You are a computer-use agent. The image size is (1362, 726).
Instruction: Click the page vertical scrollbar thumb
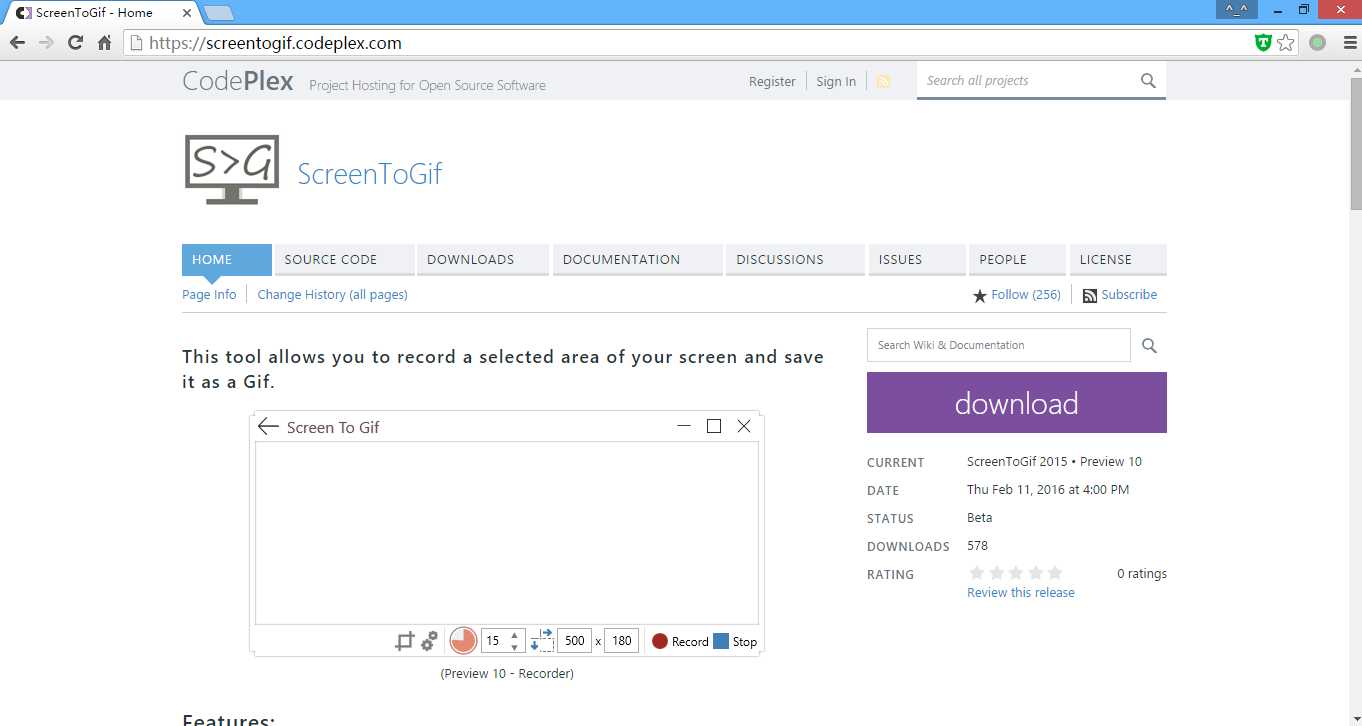tap(1356, 145)
